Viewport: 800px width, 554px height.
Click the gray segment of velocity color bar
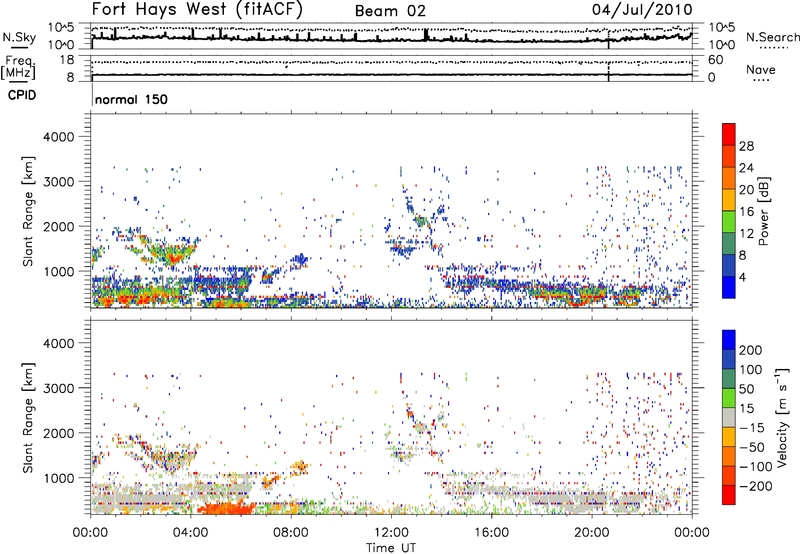pyautogui.click(x=729, y=417)
